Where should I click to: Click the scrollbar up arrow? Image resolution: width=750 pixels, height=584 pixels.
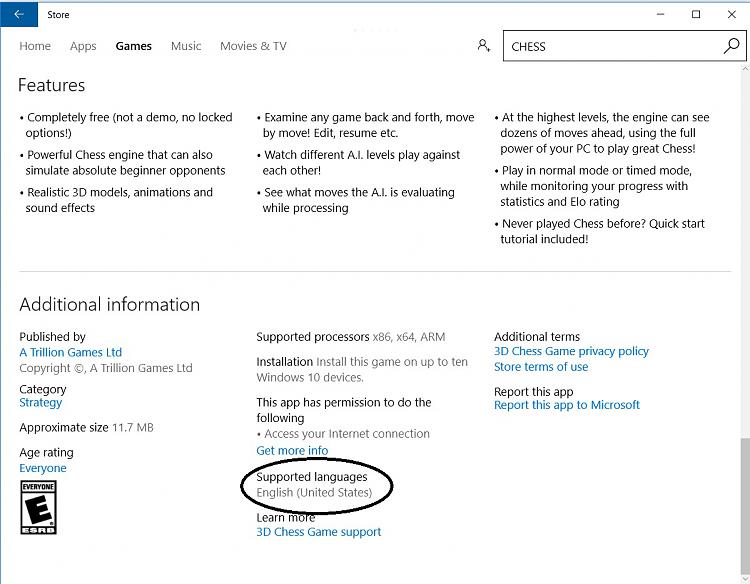pyautogui.click(x=745, y=68)
